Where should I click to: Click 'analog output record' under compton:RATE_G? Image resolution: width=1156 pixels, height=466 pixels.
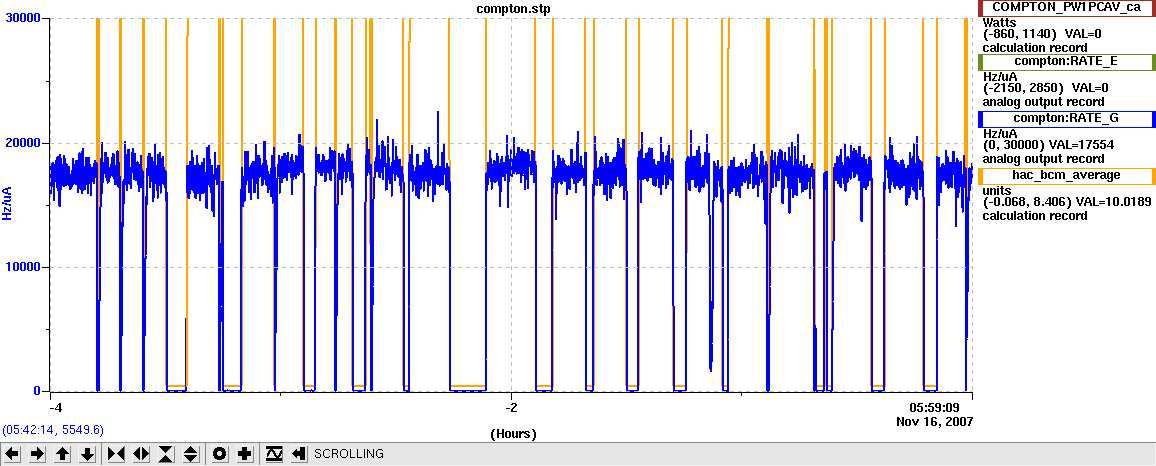point(1044,159)
